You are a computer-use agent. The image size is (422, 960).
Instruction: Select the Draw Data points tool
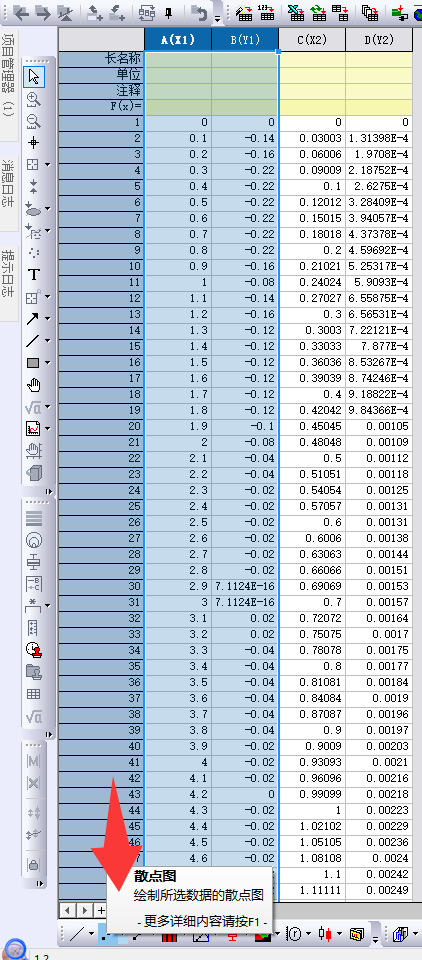pyautogui.click(x=33, y=252)
